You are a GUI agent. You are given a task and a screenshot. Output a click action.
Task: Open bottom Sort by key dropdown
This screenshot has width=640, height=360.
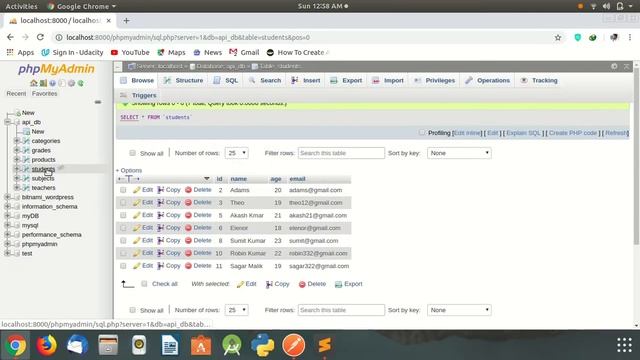[459, 310]
